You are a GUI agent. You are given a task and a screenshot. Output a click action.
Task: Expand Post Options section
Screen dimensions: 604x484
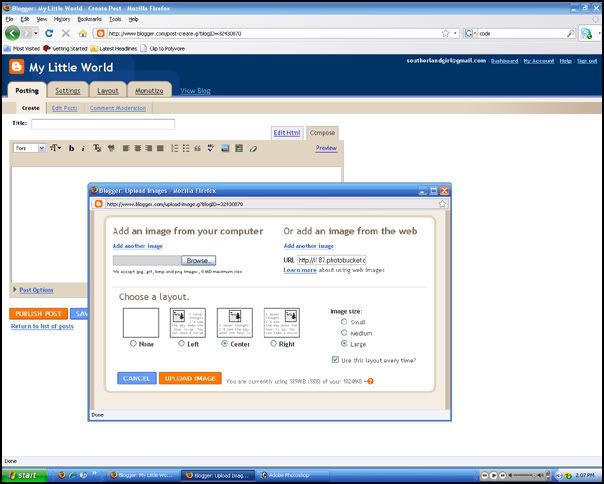click(36, 290)
